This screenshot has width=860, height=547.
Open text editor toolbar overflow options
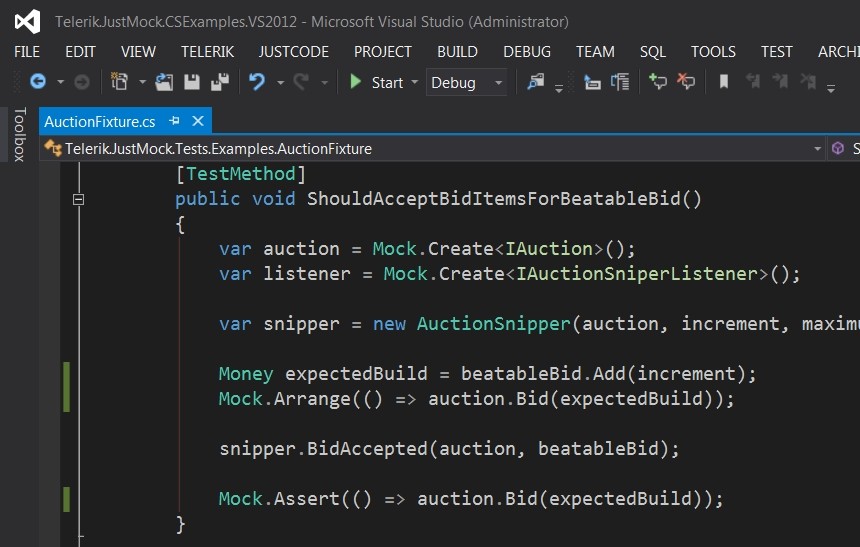[x=831, y=87]
